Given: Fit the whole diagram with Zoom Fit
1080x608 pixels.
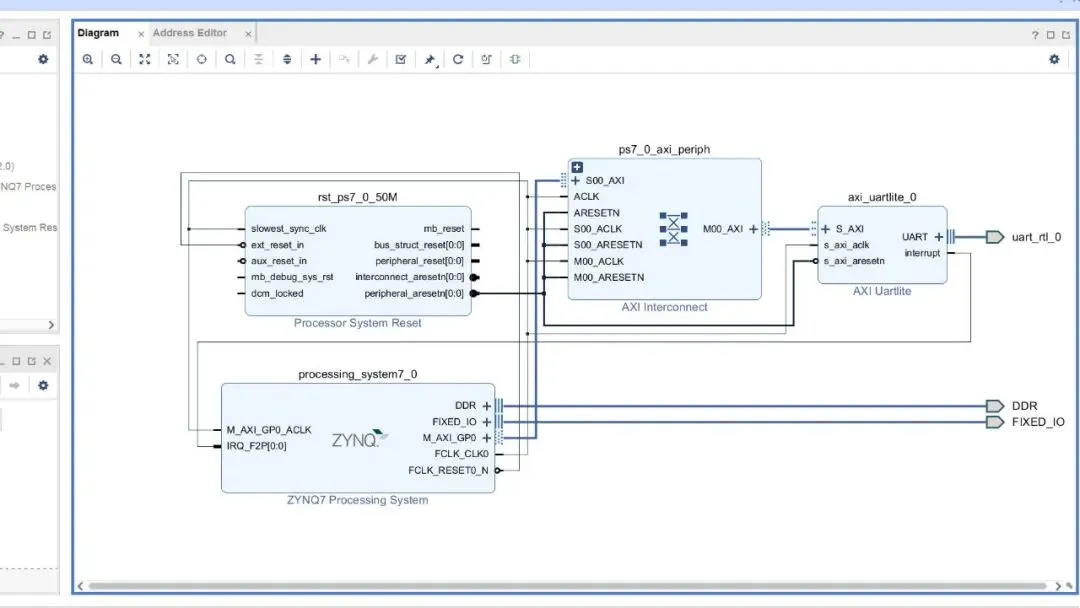Looking at the screenshot, I should (x=145, y=59).
